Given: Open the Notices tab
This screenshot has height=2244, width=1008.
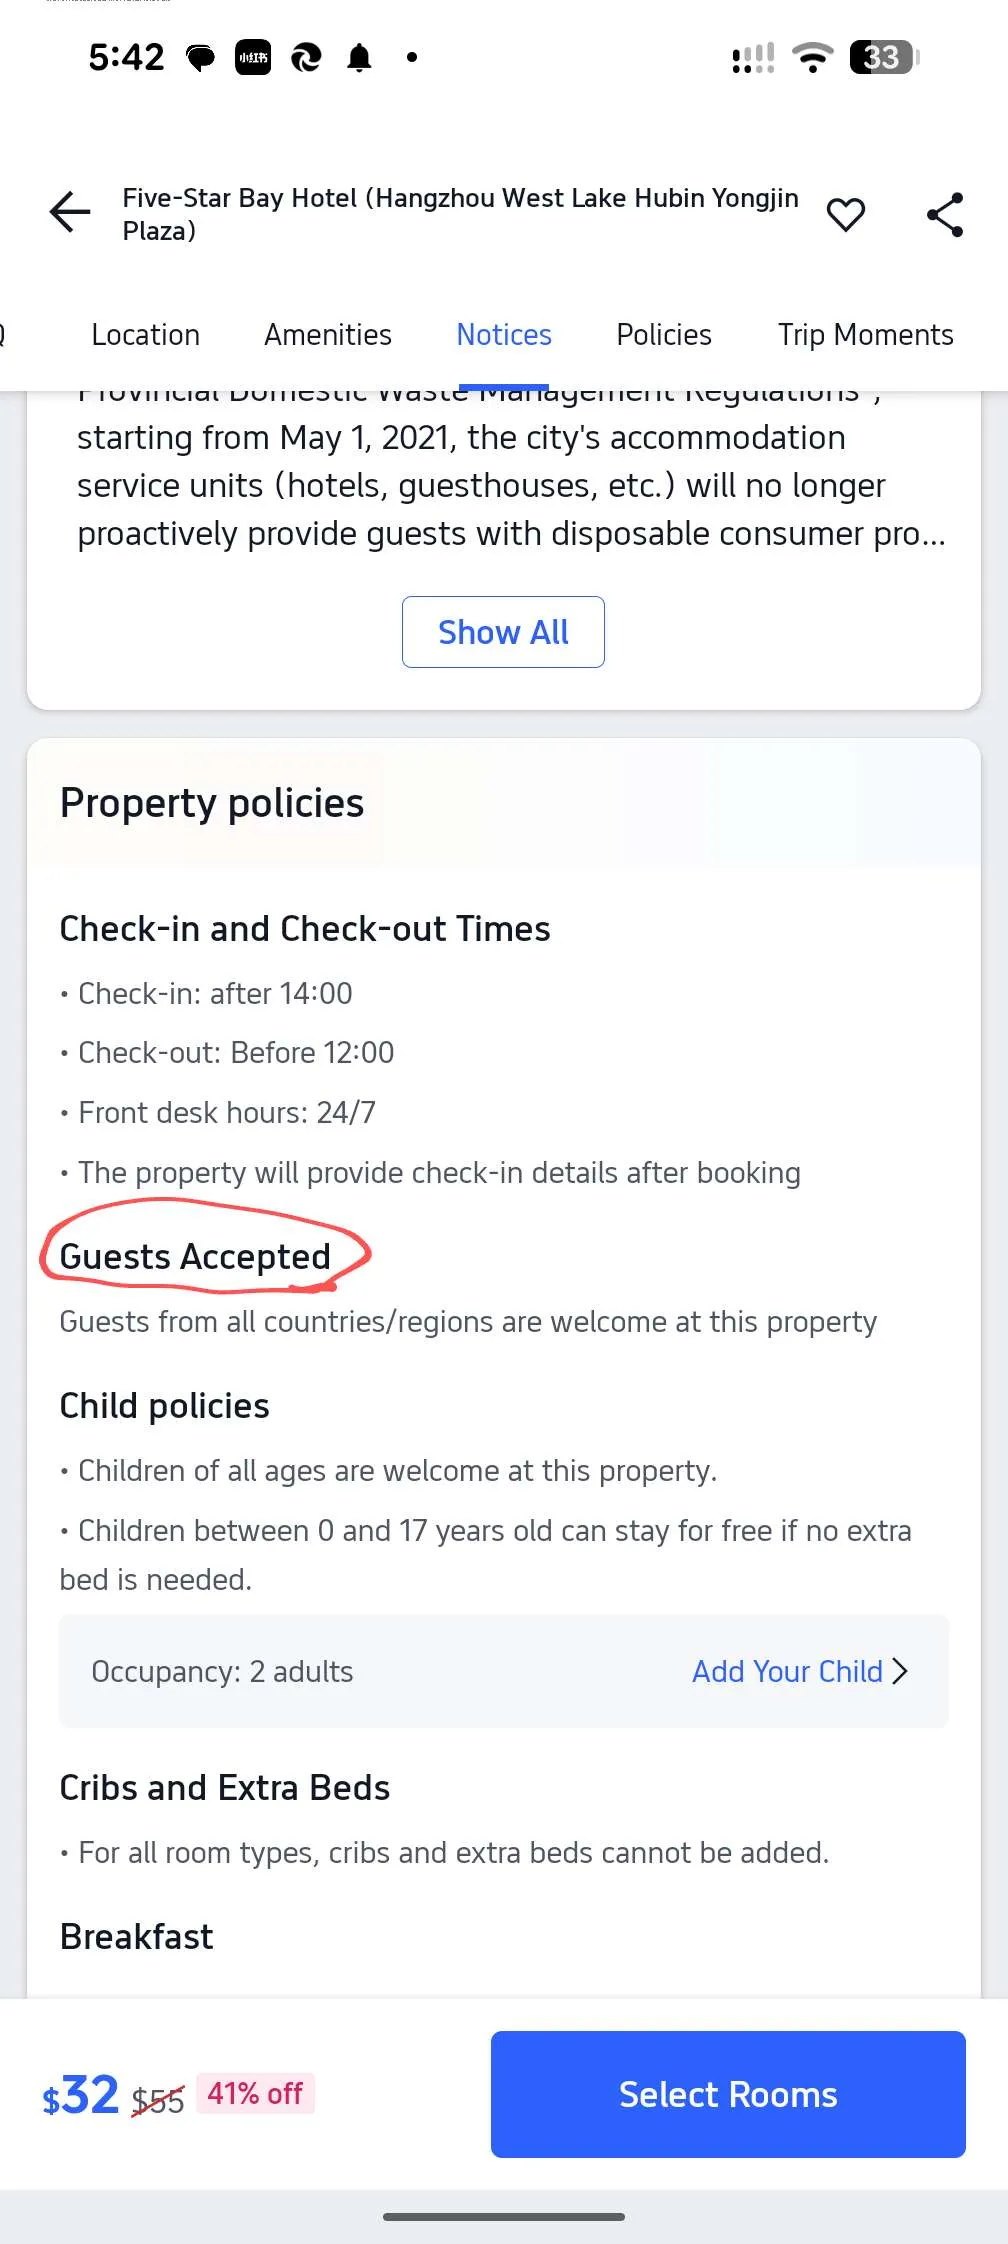Looking at the screenshot, I should click(x=504, y=335).
